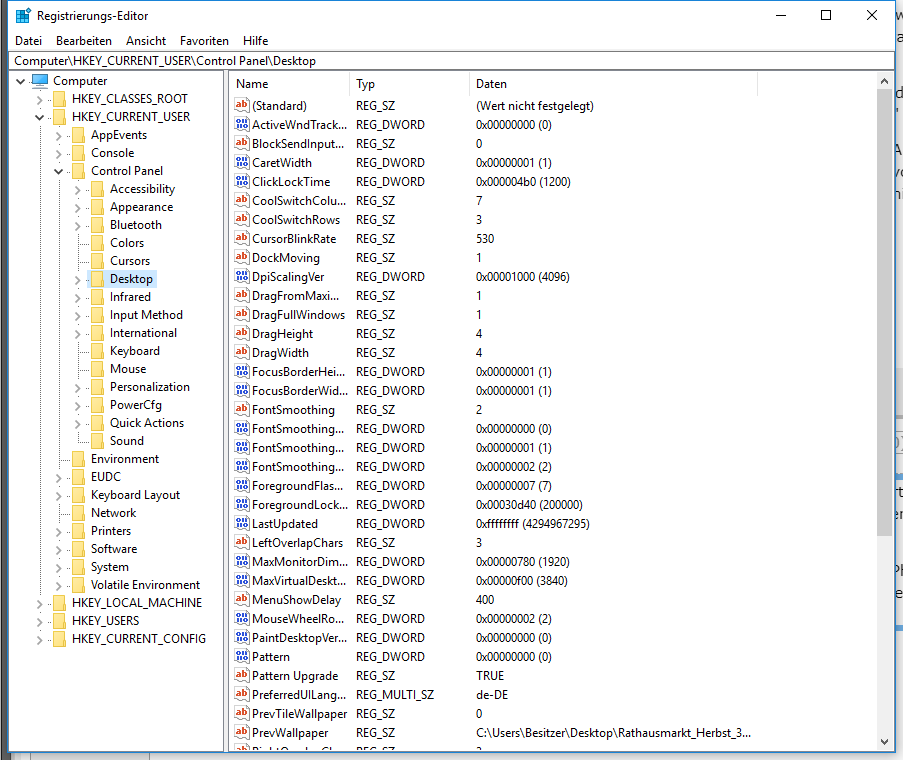This screenshot has width=903, height=760.
Task: Select the Quick Actions key
Action: click(147, 423)
